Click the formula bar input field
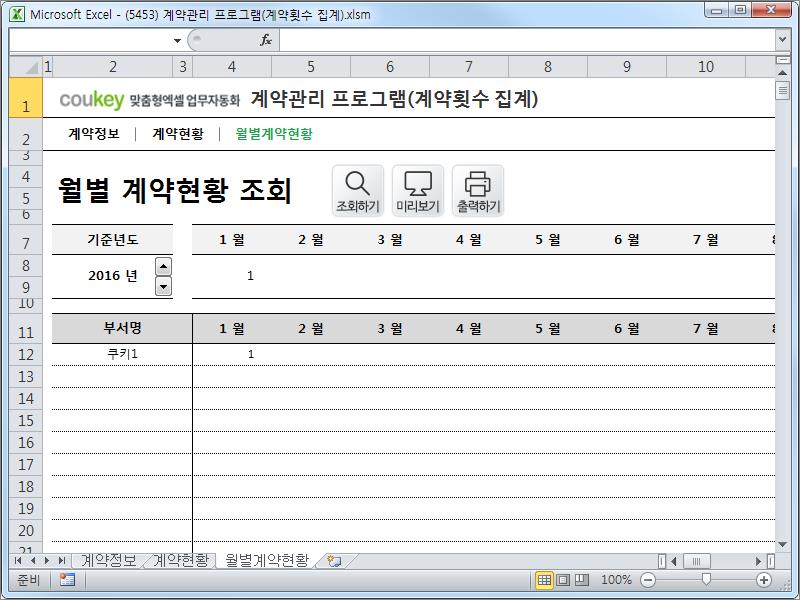Image resolution: width=800 pixels, height=600 pixels. tap(528, 40)
